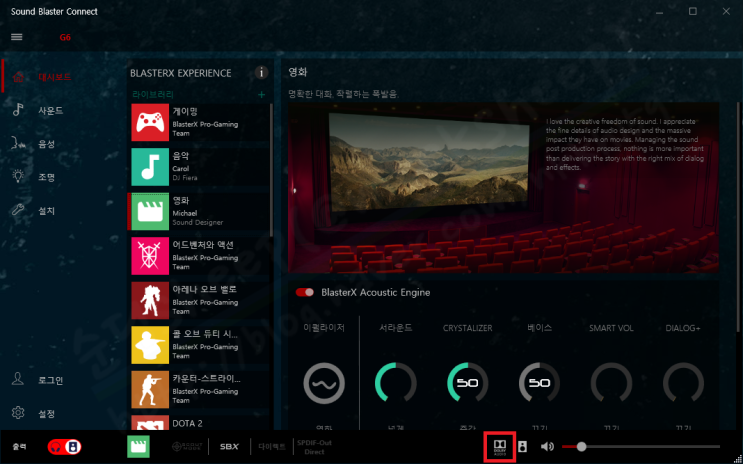Screen dimensions: 743x464
Task: Select the 어드벤처와 액션 profile icon
Action: tap(150, 256)
